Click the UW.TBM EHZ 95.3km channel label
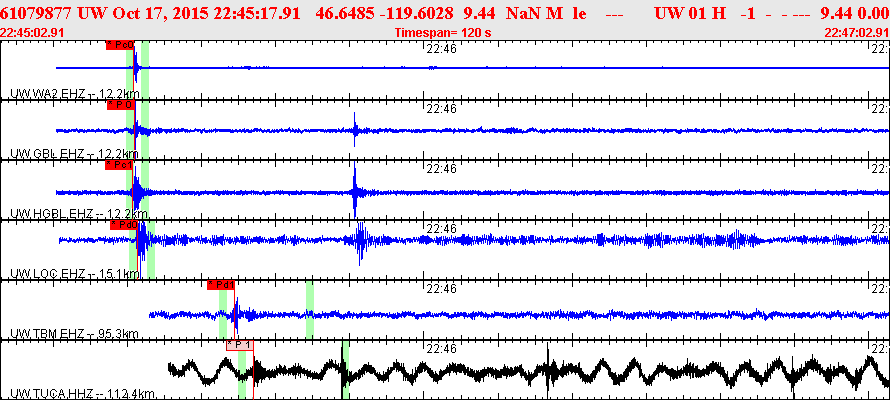Screen dimensions: 890x400 click(x=74, y=334)
